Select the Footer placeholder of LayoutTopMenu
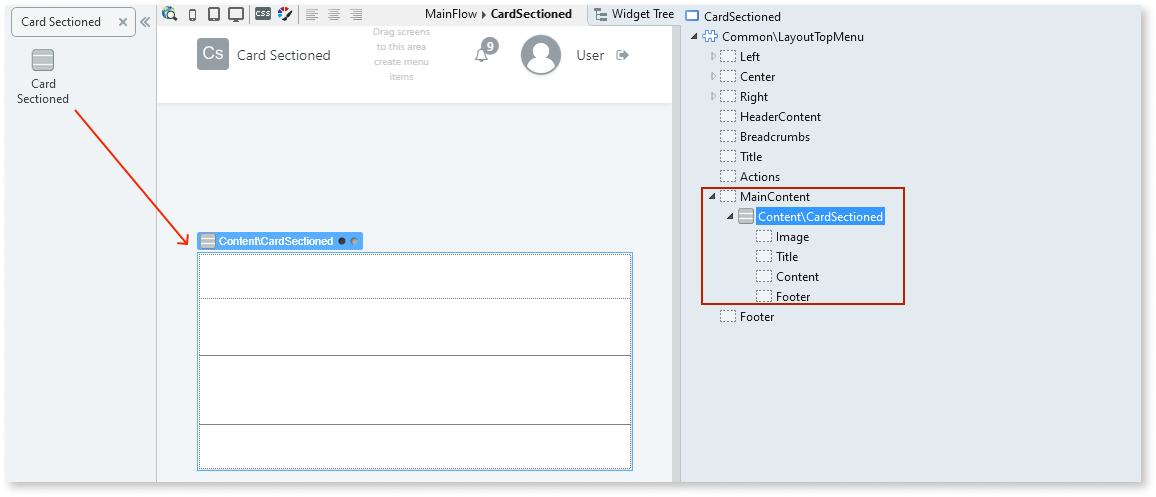 tap(756, 316)
